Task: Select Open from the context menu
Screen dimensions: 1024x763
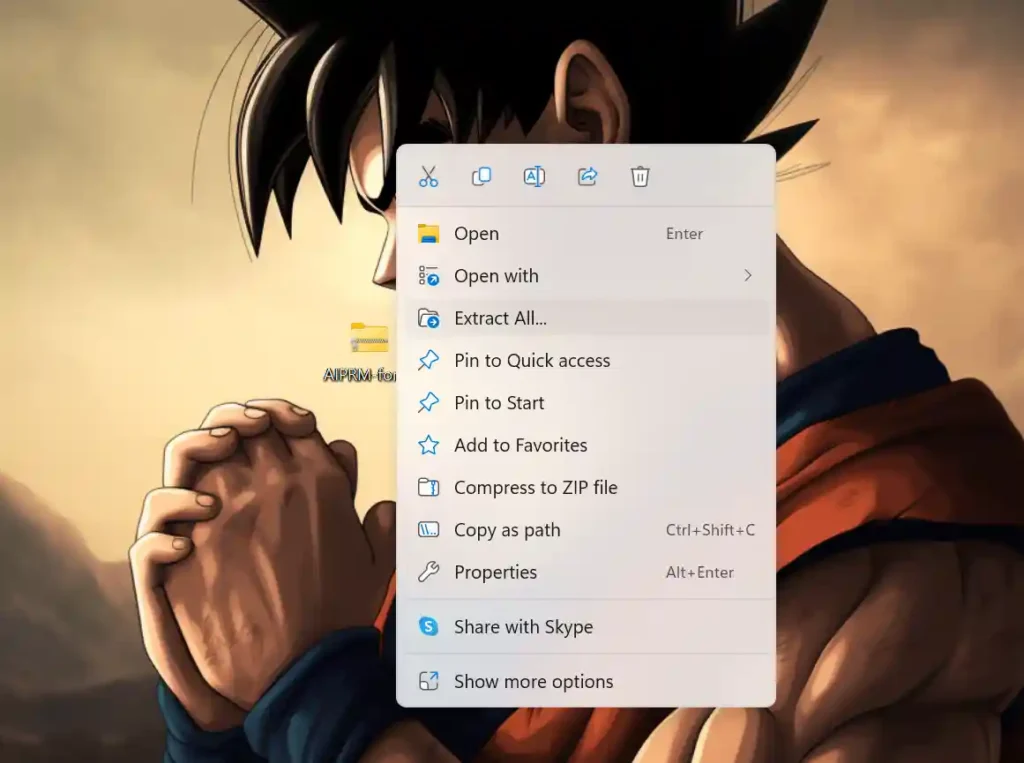Action: point(586,234)
